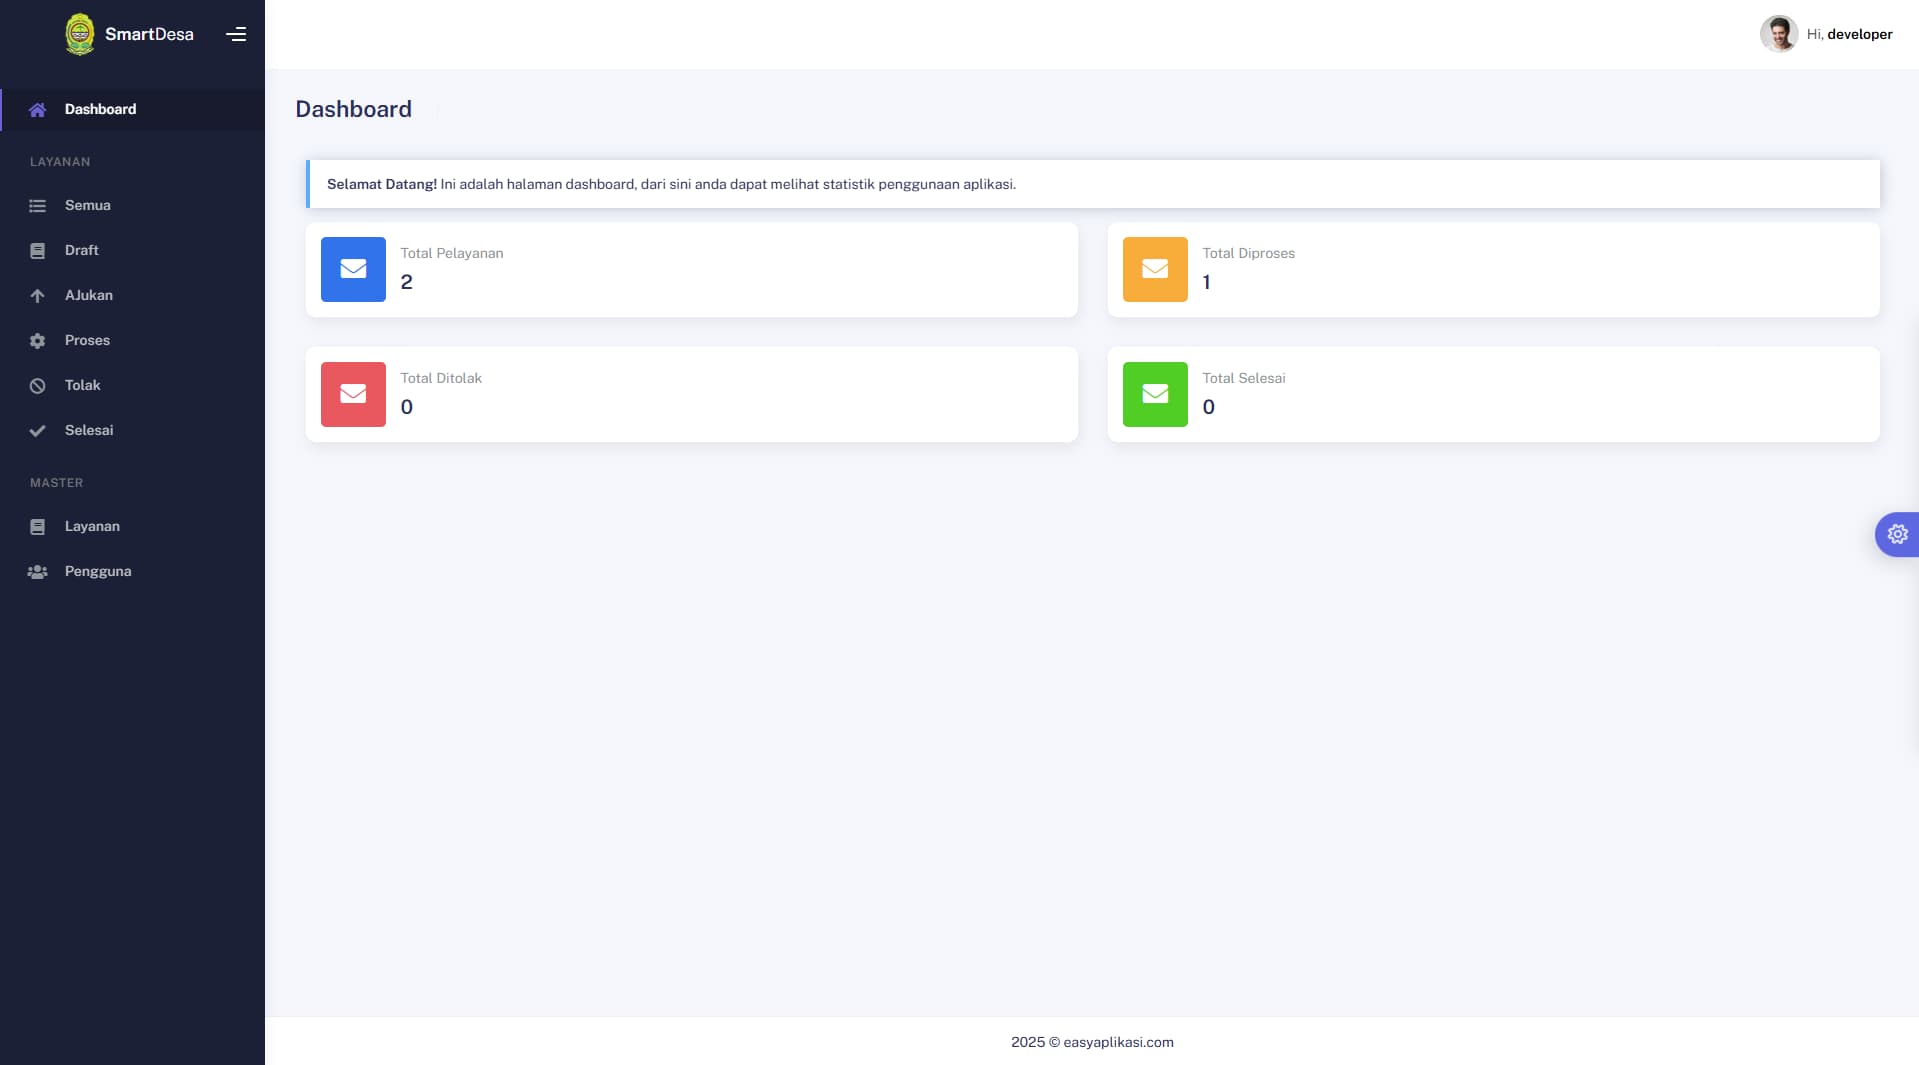
Task: Click the Selesai checkmark icon
Action: pyautogui.click(x=37, y=431)
